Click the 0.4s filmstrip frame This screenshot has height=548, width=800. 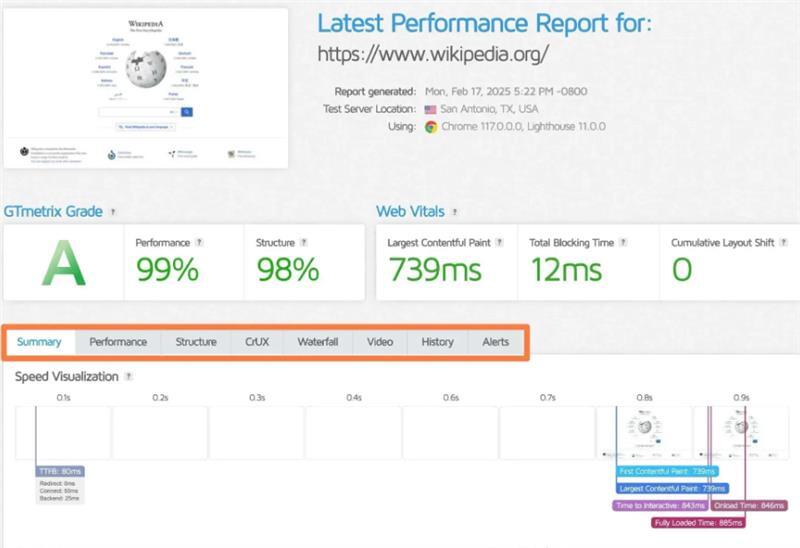point(354,433)
